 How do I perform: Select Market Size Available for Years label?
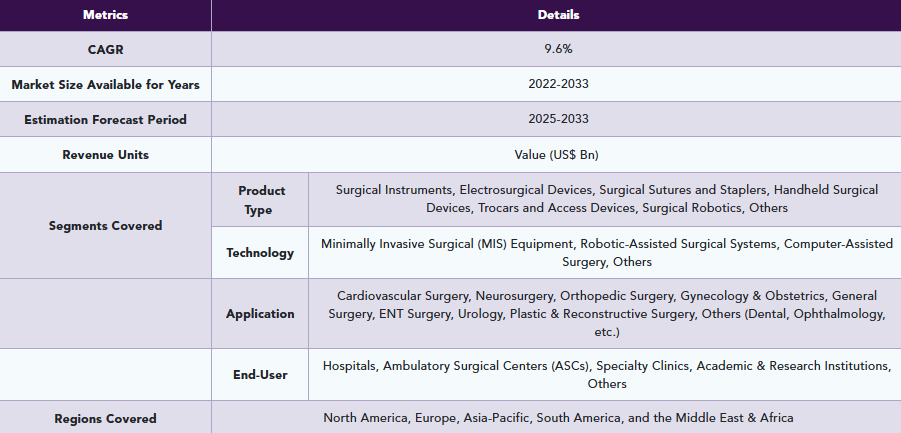pos(105,84)
